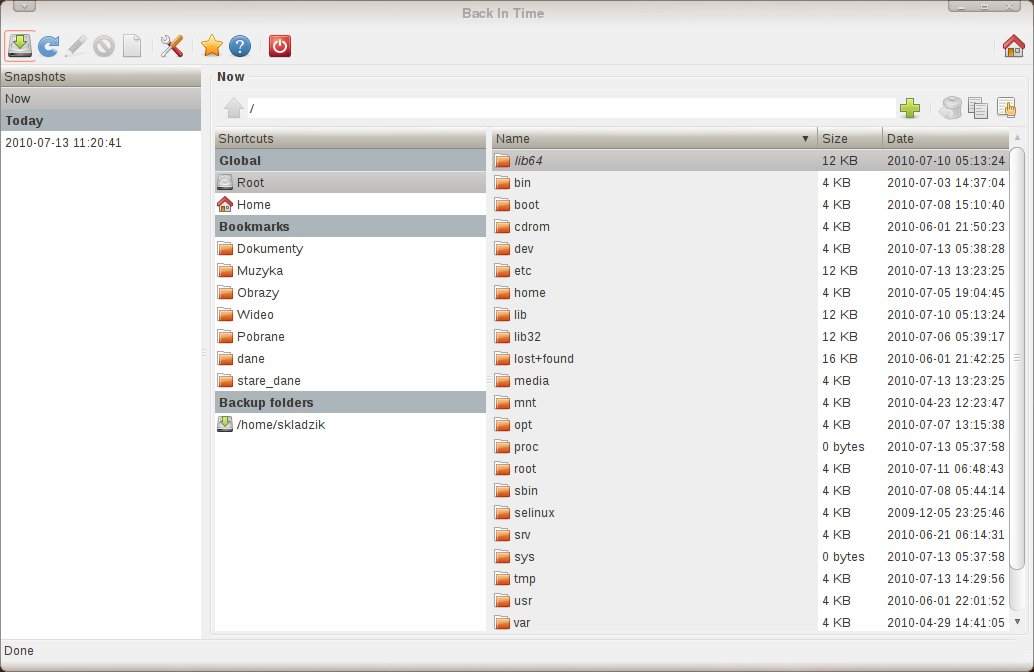Viewport: 1034px width, 672px height.
Task: Open the Pobrane bookmark
Action: [350, 336]
